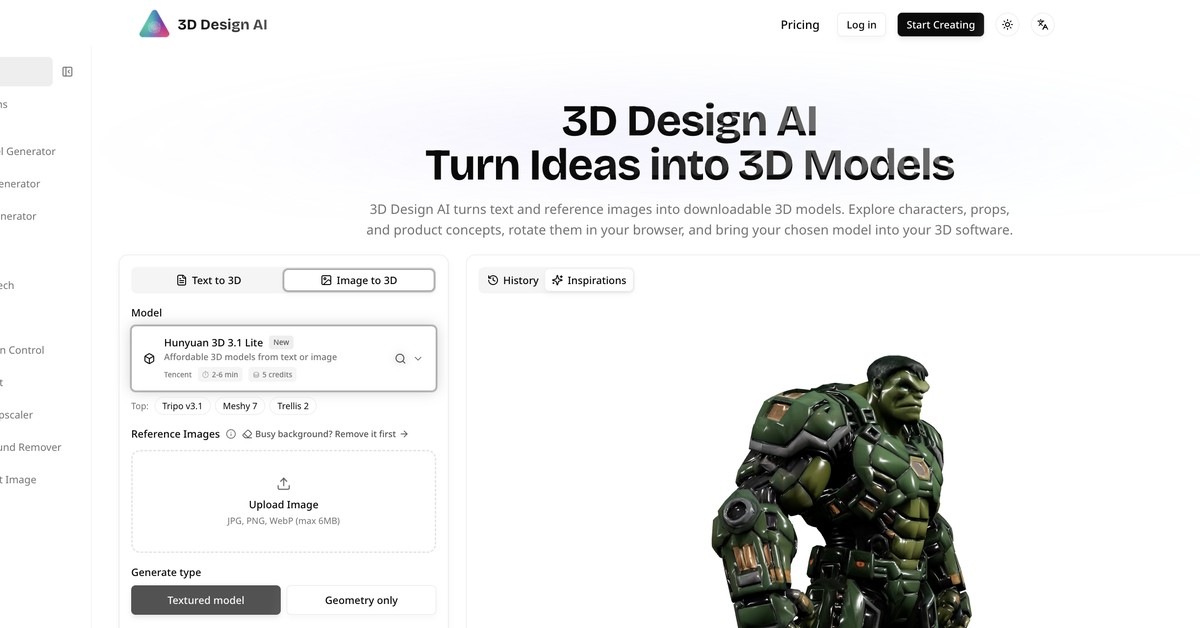Screen dimensions: 1200x628
Task: Open the Hunyuan 3D 3.1 Lite model dropdown
Action: (x=284, y=358)
